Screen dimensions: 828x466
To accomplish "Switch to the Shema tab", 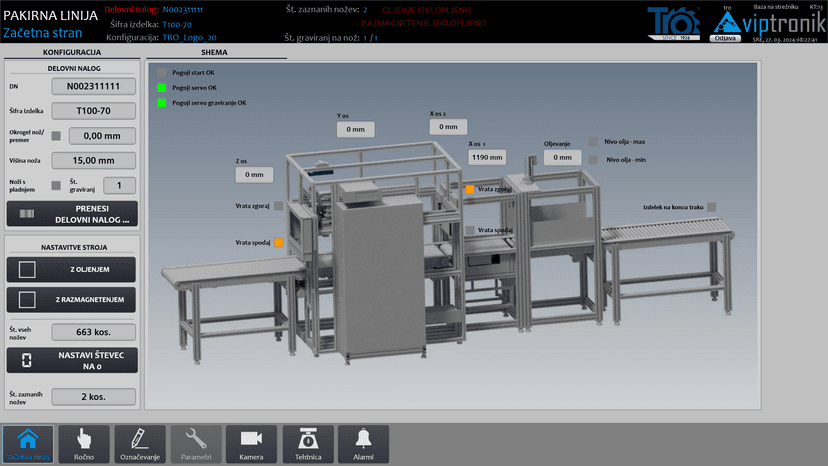I will click(214, 52).
